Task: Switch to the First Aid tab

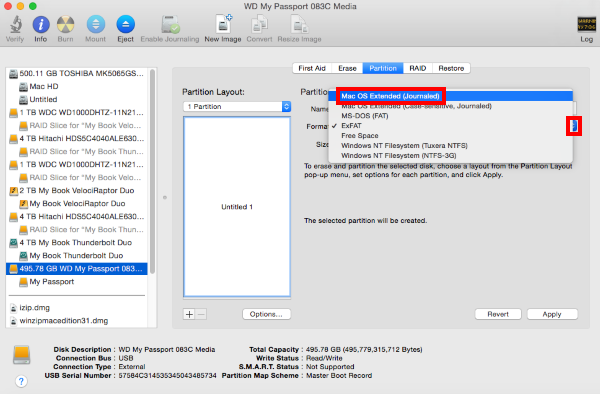Action: pos(312,68)
